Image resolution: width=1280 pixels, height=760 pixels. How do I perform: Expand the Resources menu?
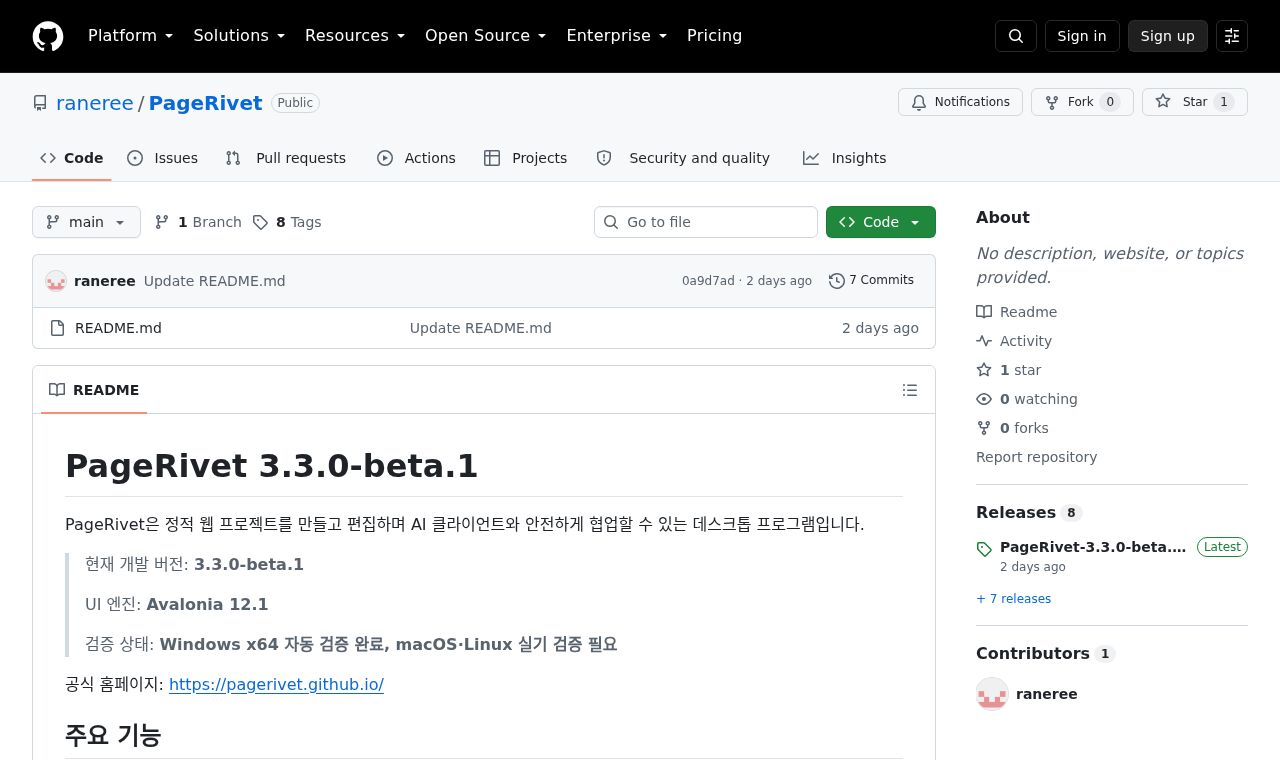tap(355, 36)
